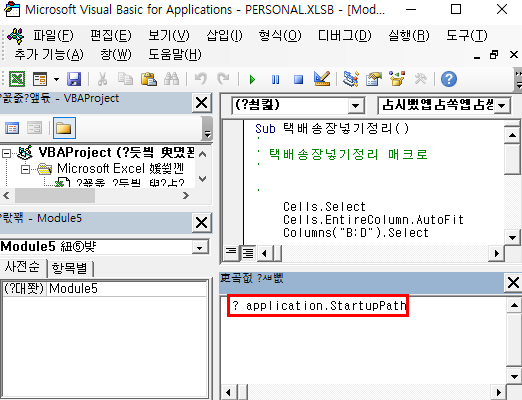Screen dimensions: 522x400
Task: Click Project tree horizontal scrollbar right arrow
Action: [186, 196]
